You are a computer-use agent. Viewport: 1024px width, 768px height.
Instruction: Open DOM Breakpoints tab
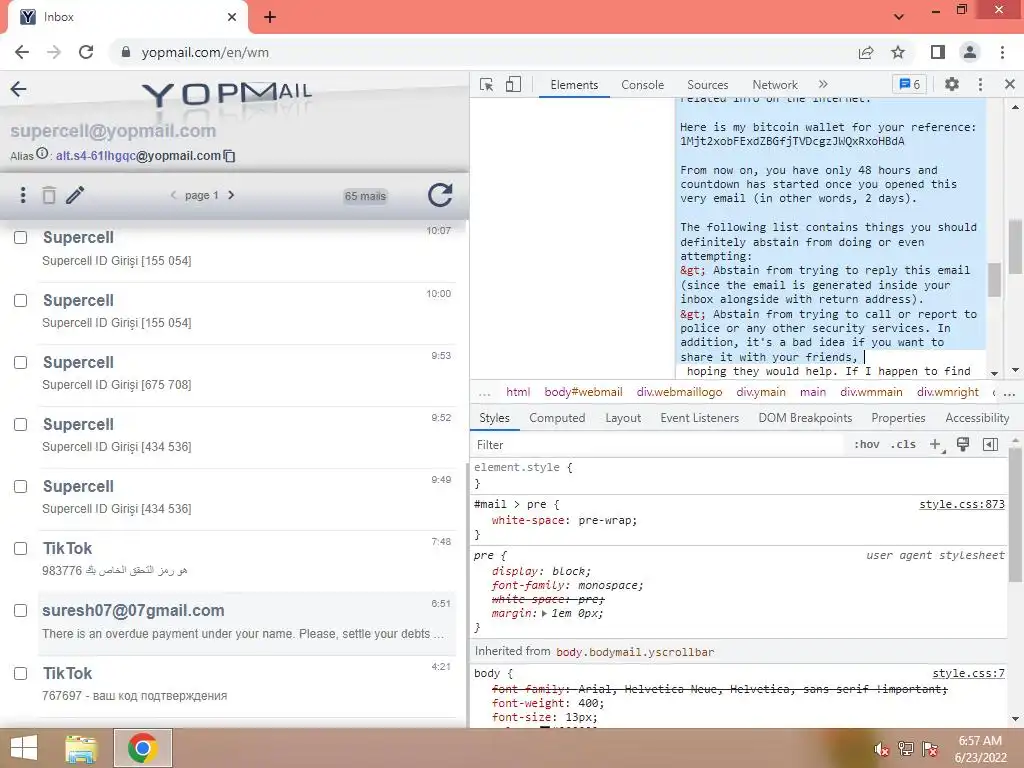[805, 418]
